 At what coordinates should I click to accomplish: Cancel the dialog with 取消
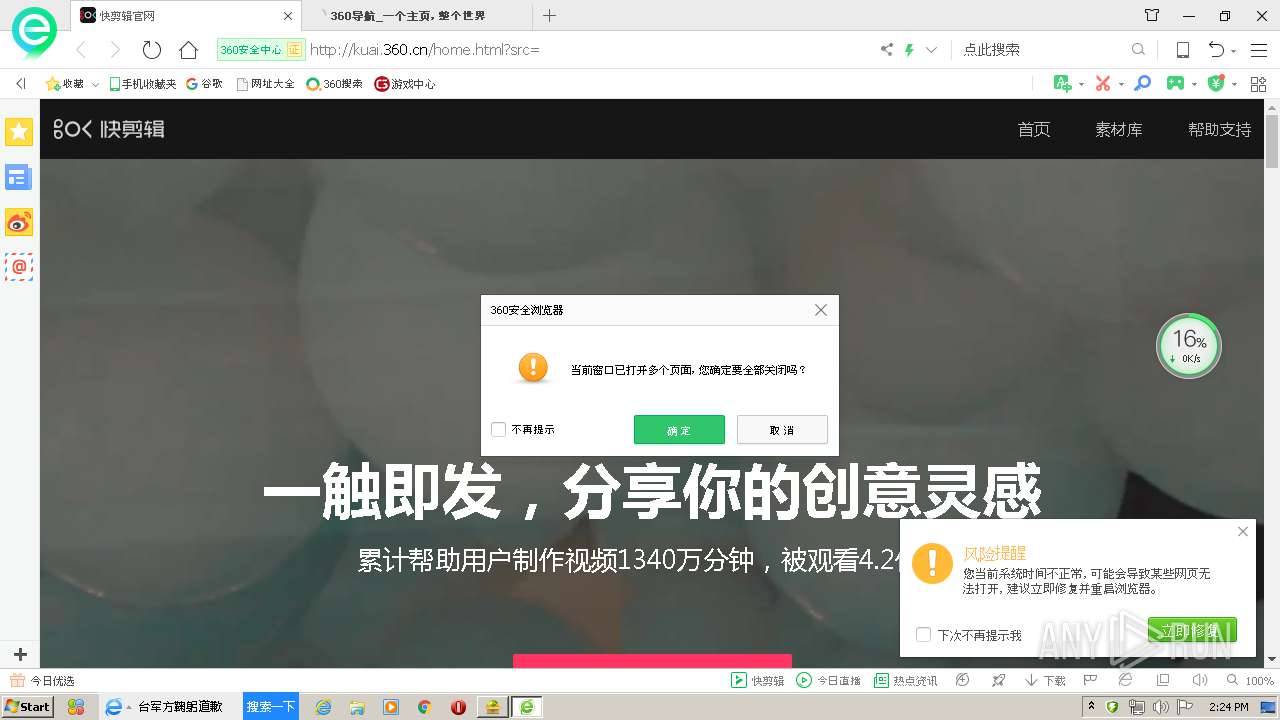click(782, 429)
